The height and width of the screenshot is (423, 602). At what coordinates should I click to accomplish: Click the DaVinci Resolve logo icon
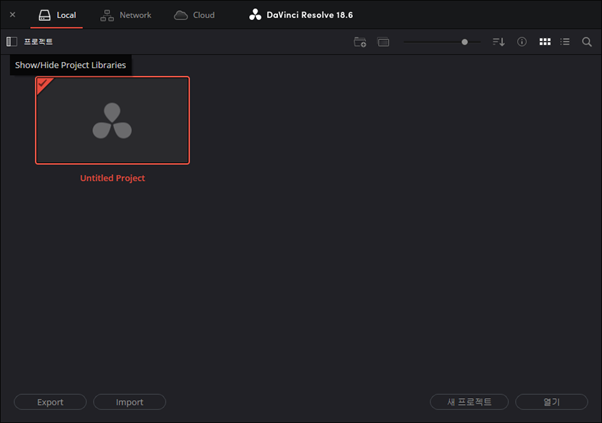255,15
